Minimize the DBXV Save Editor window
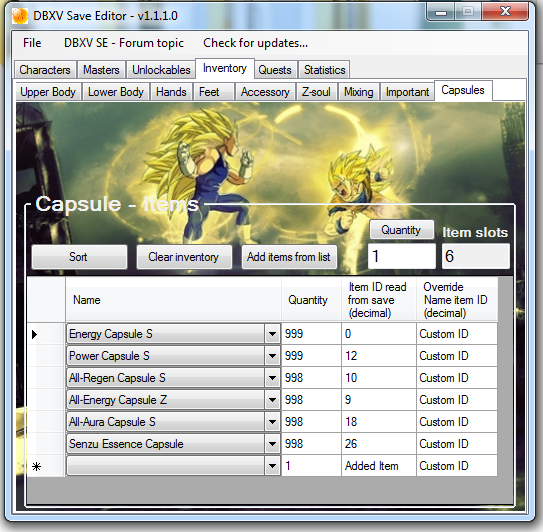 click(x=441, y=12)
